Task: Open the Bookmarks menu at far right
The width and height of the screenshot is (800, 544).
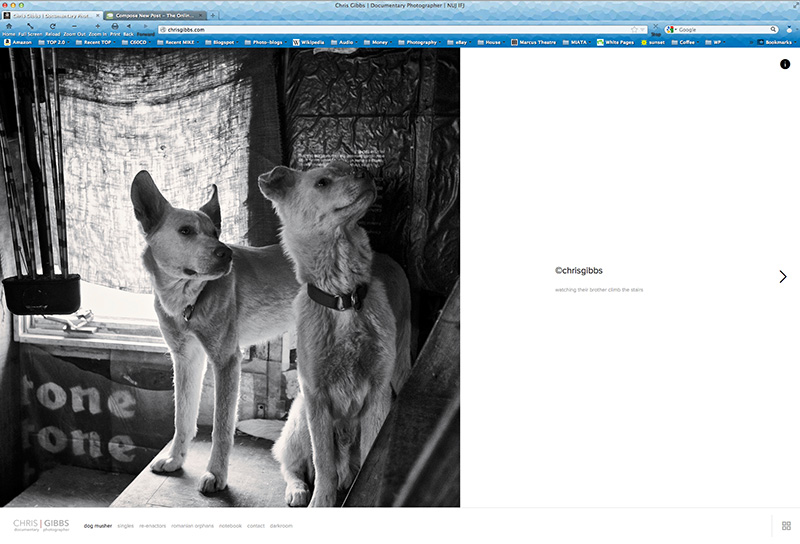Action: tap(773, 42)
